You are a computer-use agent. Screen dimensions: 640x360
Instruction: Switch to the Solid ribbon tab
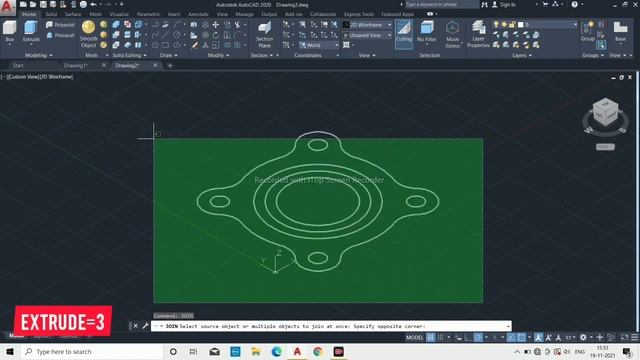(x=51, y=14)
